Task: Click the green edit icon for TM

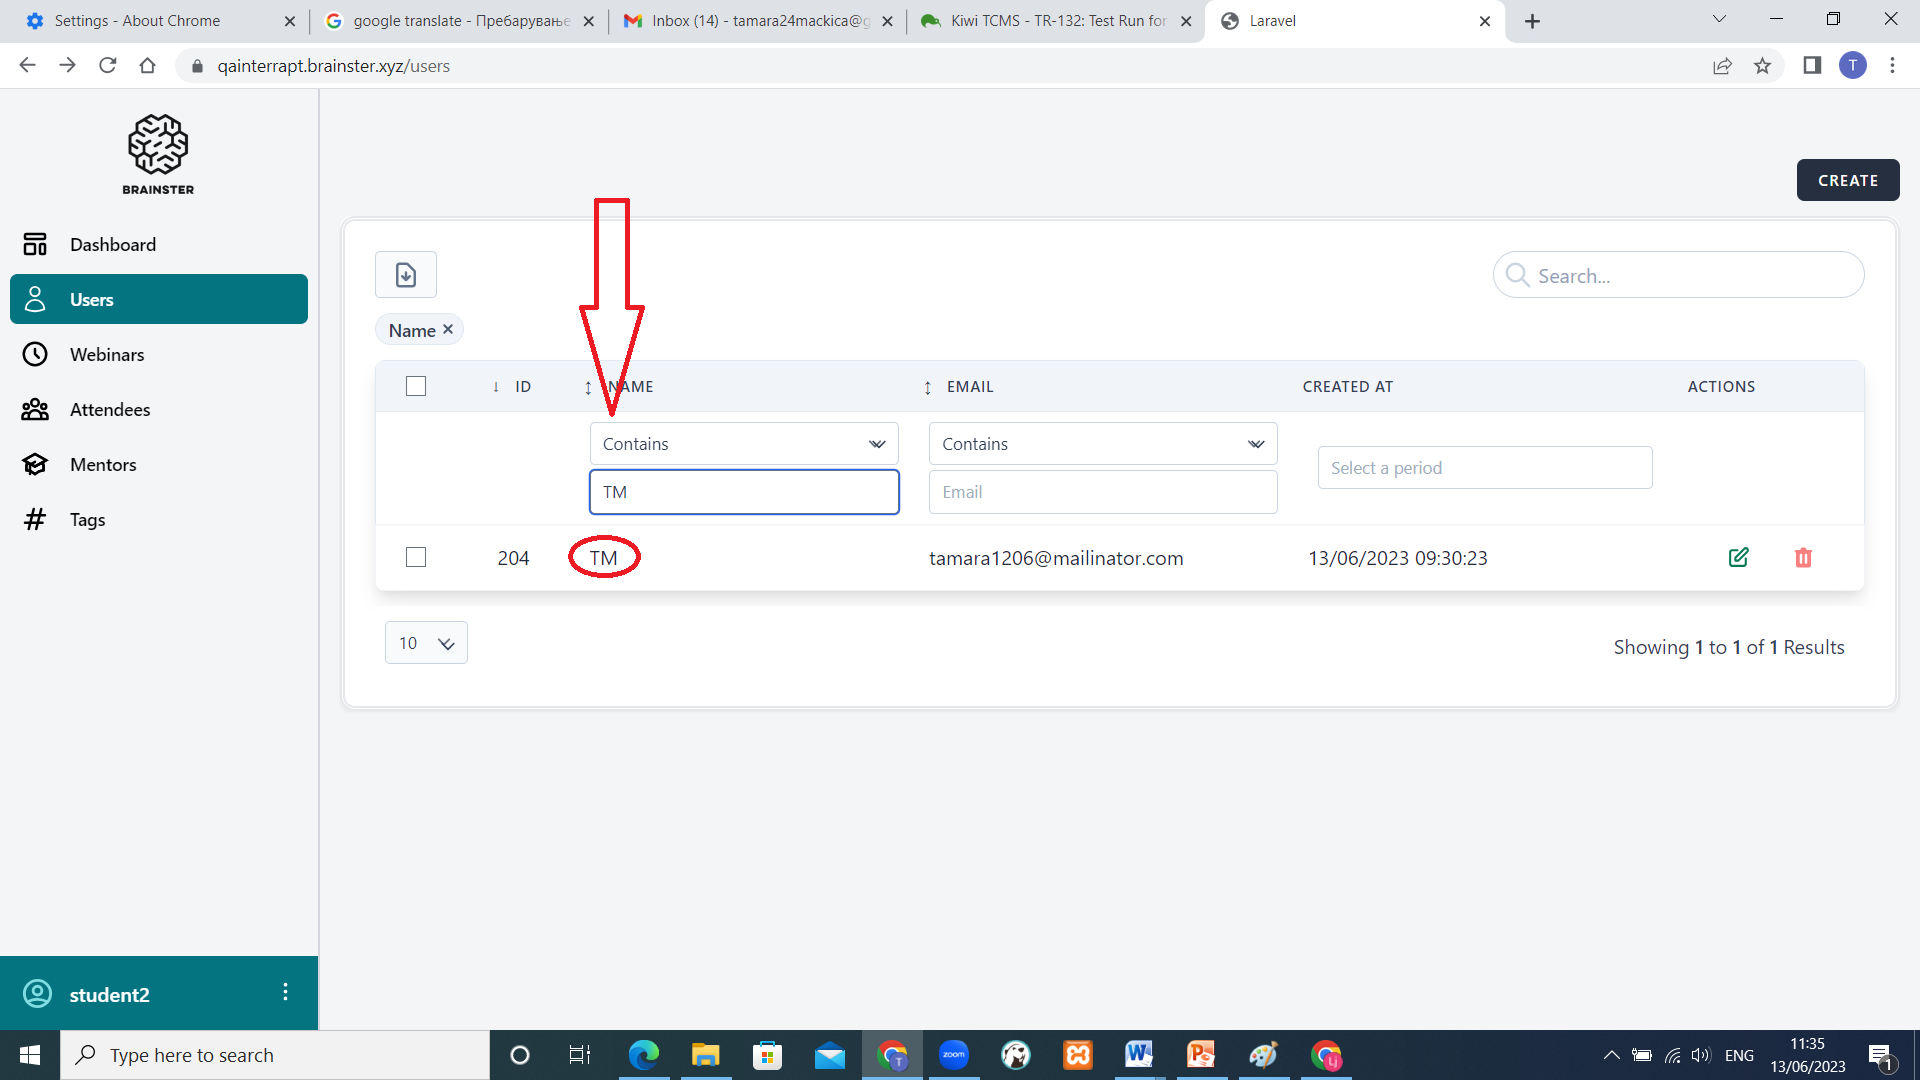Action: [1738, 558]
